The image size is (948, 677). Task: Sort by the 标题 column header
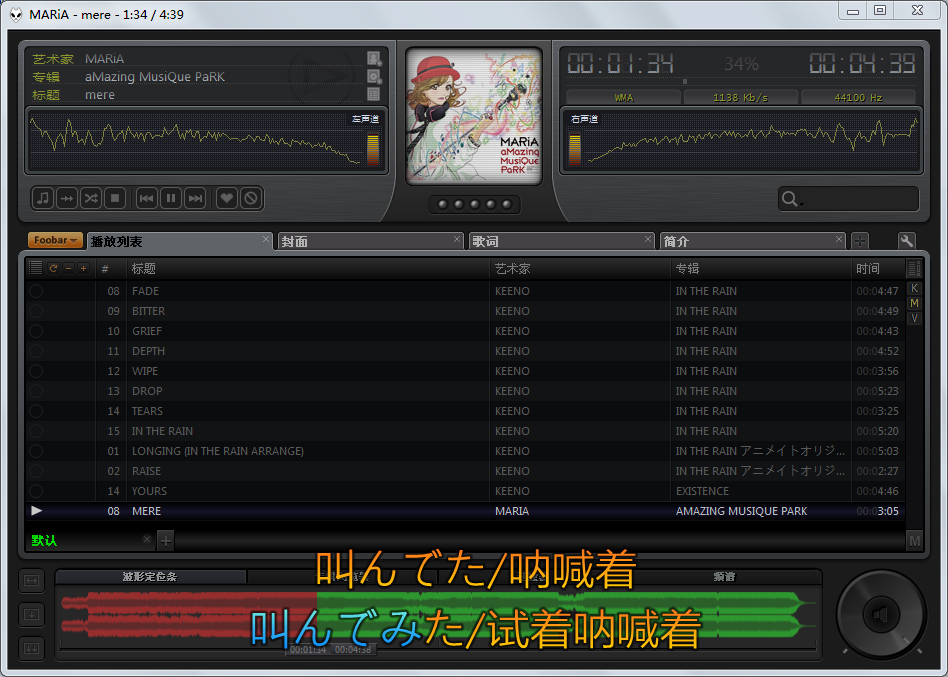(x=308, y=268)
